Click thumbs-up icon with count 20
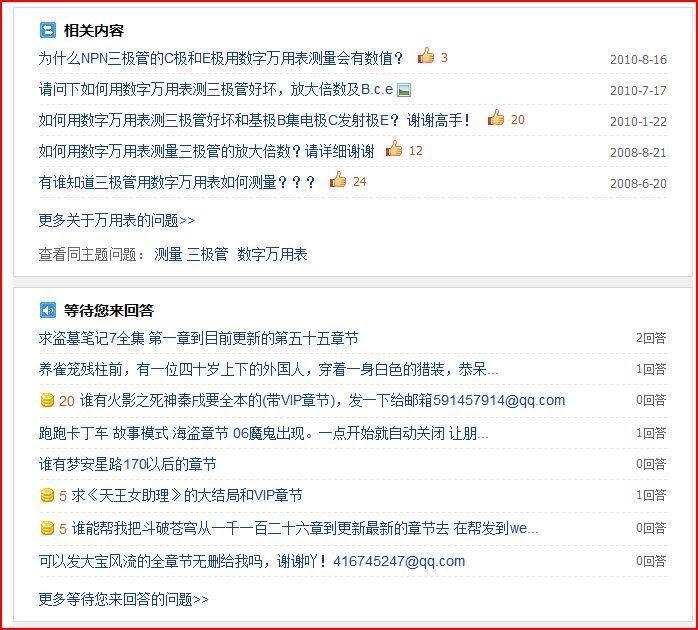Image resolution: width=698 pixels, height=630 pixels. (495, 118)
